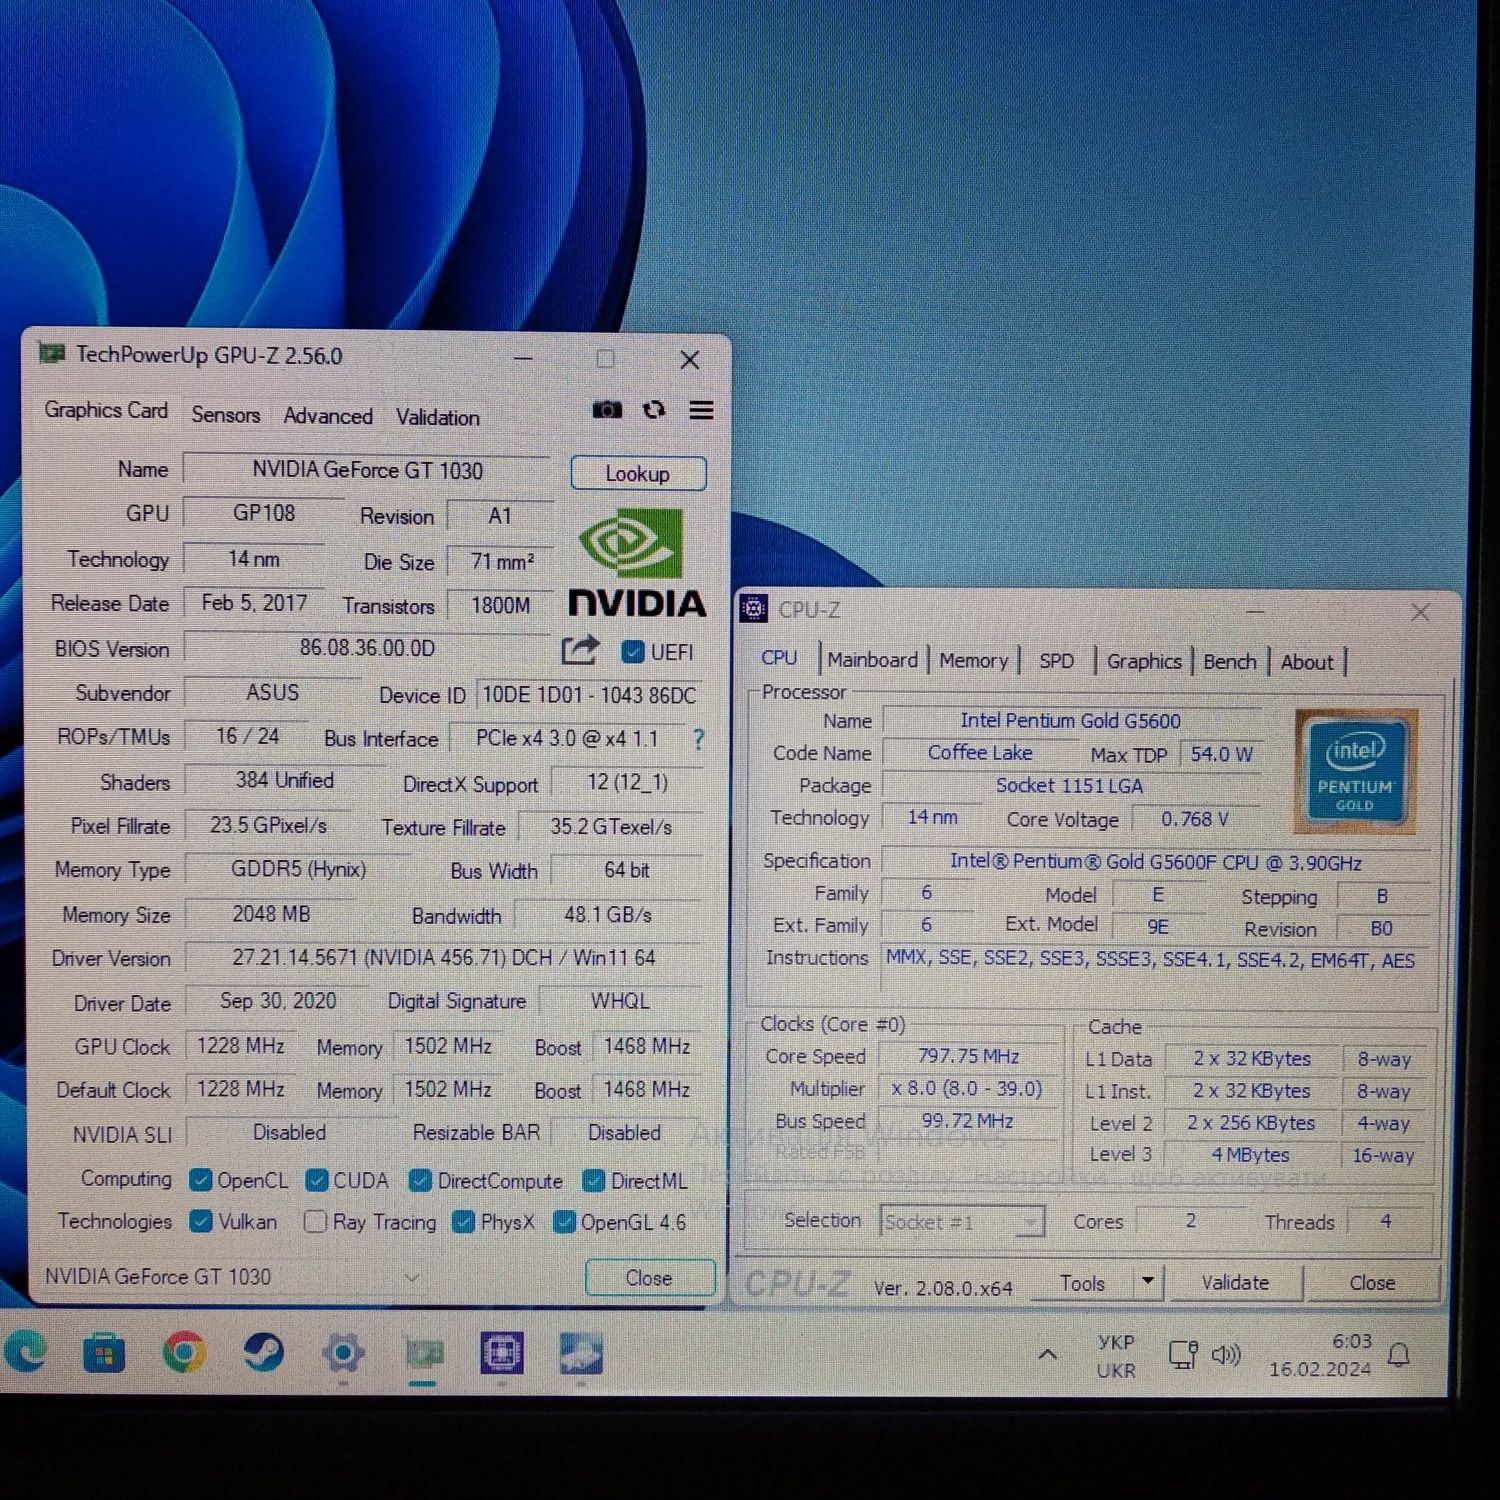Open Microsoft Store from taskbar

coord(104,1354)
